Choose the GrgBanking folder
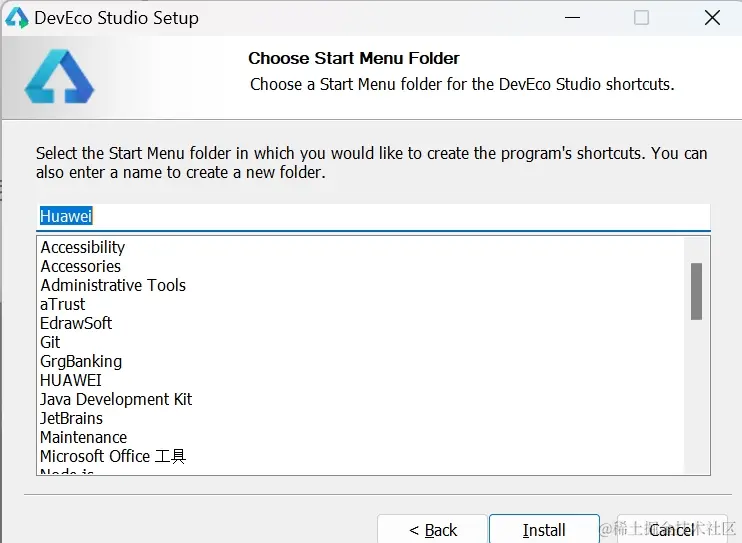Screen dimensions: 742x543 click(x=81, y=361)
